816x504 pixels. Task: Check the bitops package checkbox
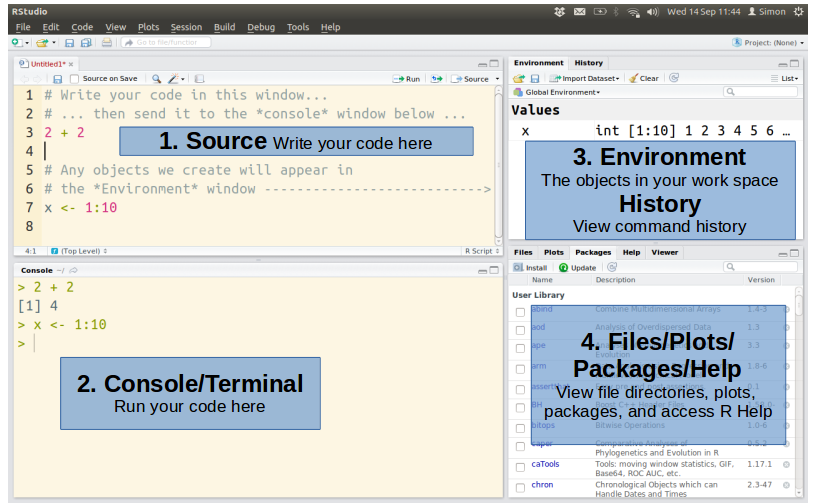pyautogui.click(x=520, y=428)
